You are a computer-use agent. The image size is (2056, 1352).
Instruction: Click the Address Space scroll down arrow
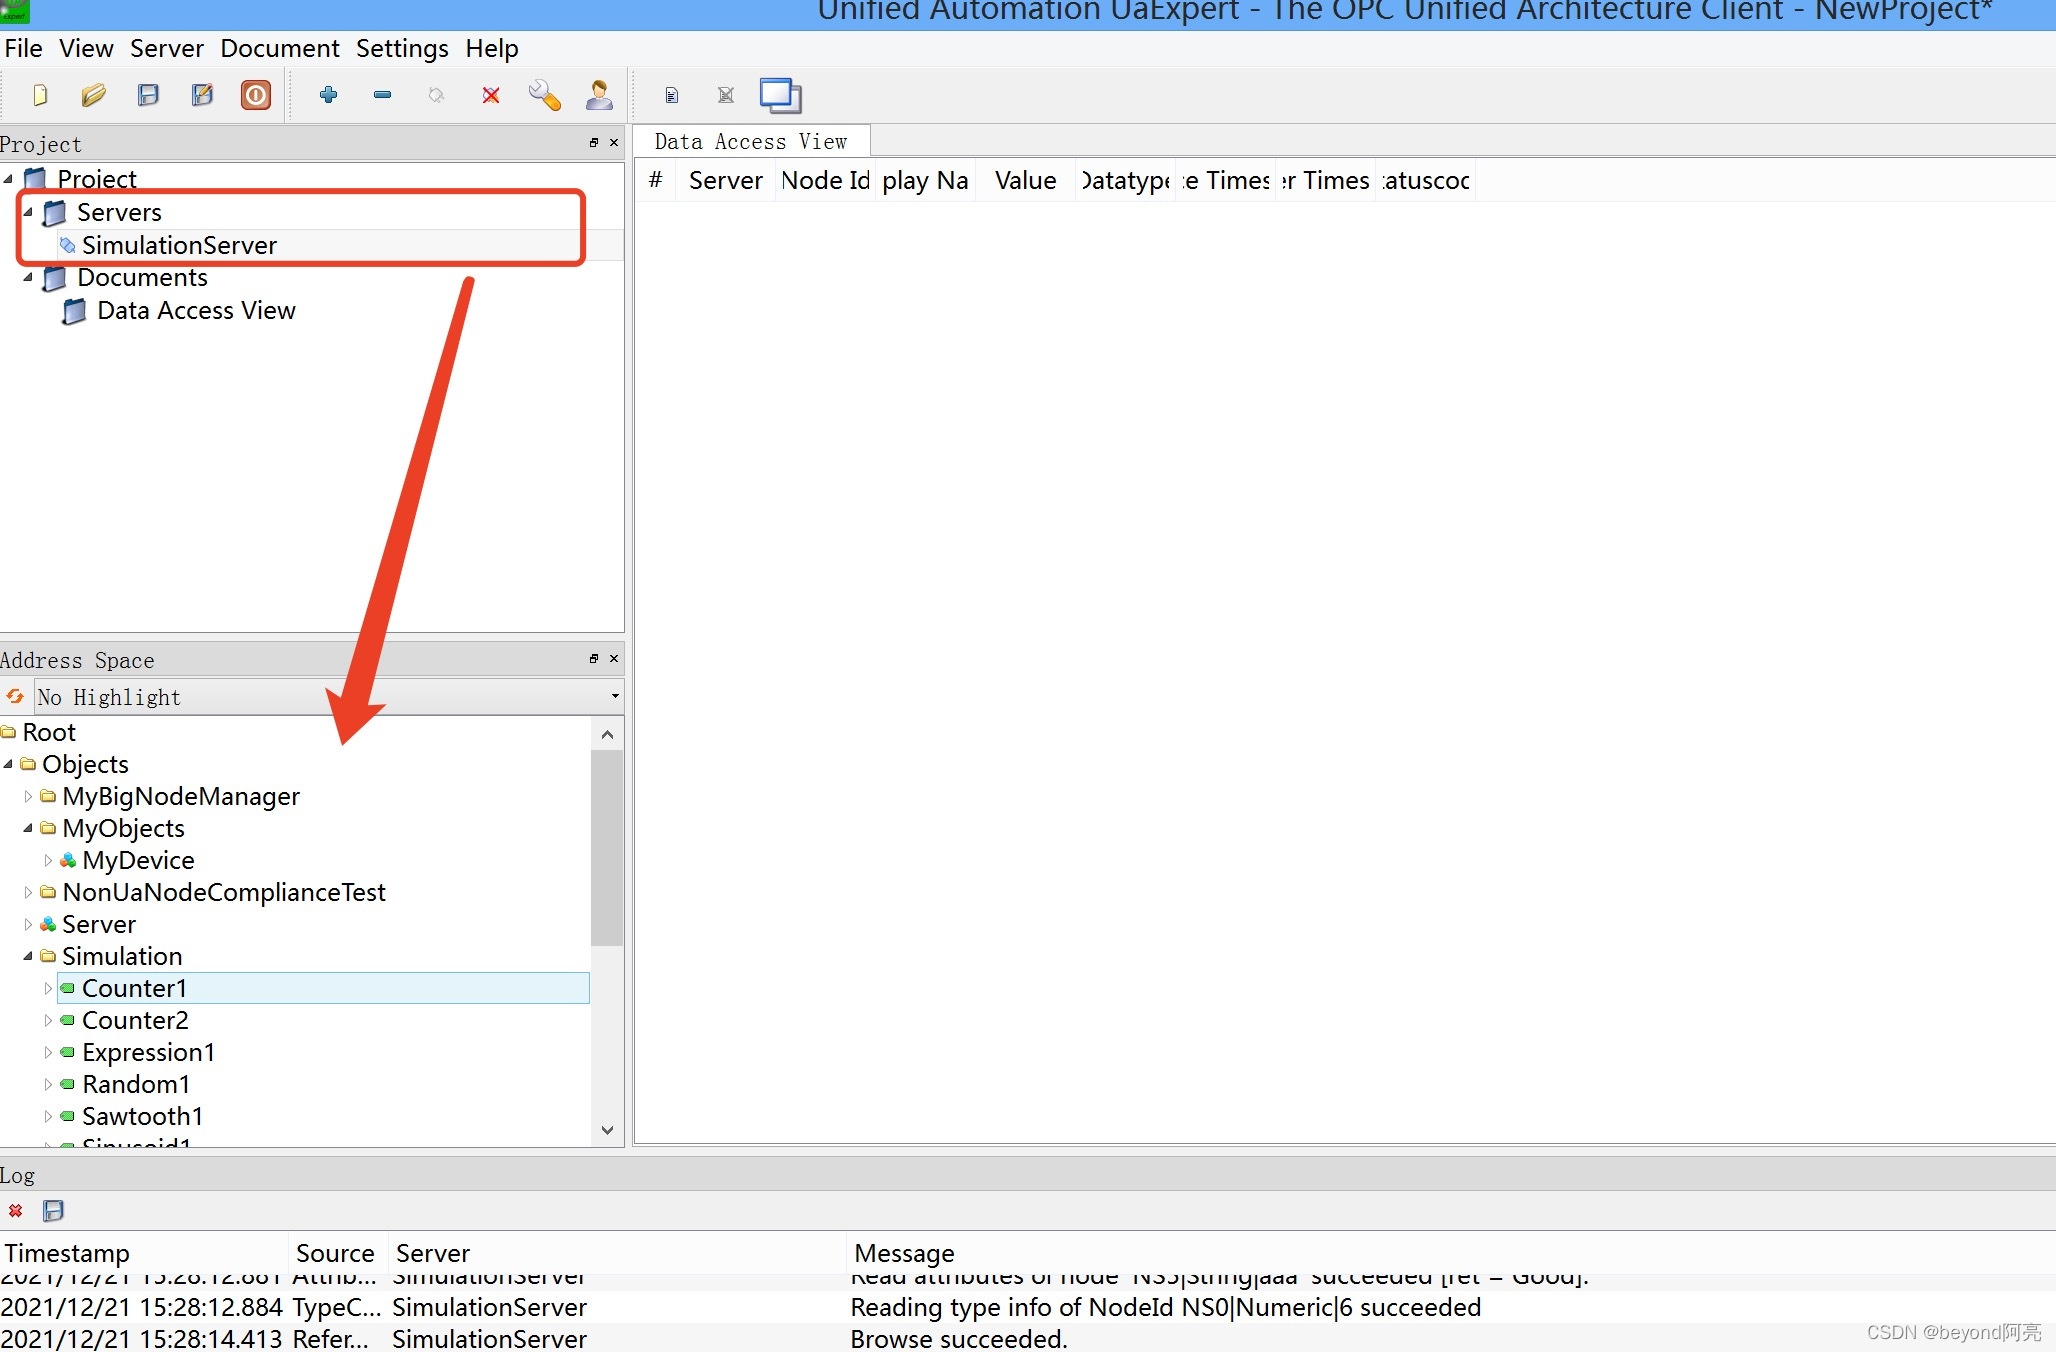point(607,1130)
